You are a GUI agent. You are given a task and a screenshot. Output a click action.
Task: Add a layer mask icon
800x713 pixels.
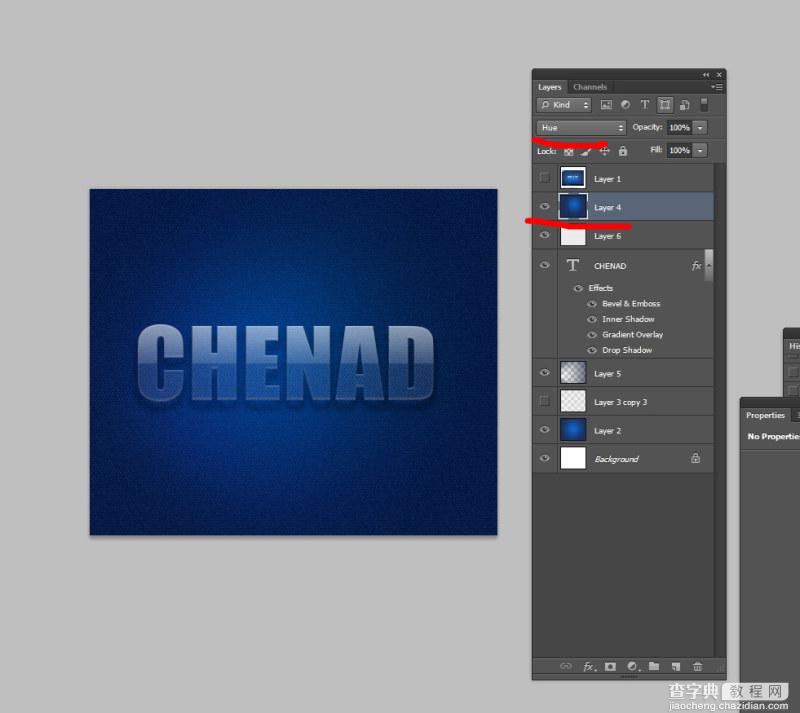(x=610, y=667)
